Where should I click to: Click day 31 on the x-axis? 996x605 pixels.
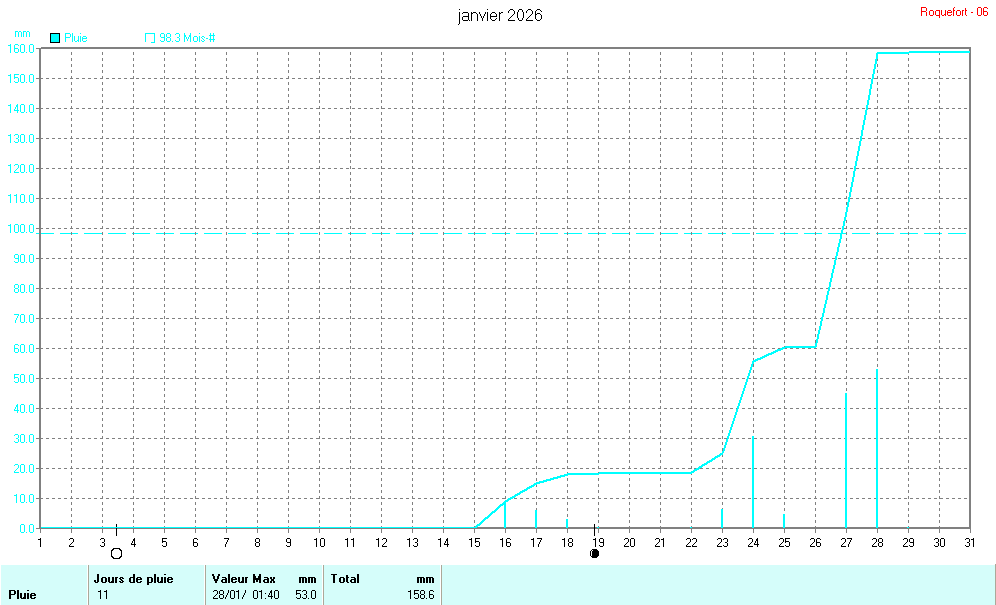tap(969, 542)
